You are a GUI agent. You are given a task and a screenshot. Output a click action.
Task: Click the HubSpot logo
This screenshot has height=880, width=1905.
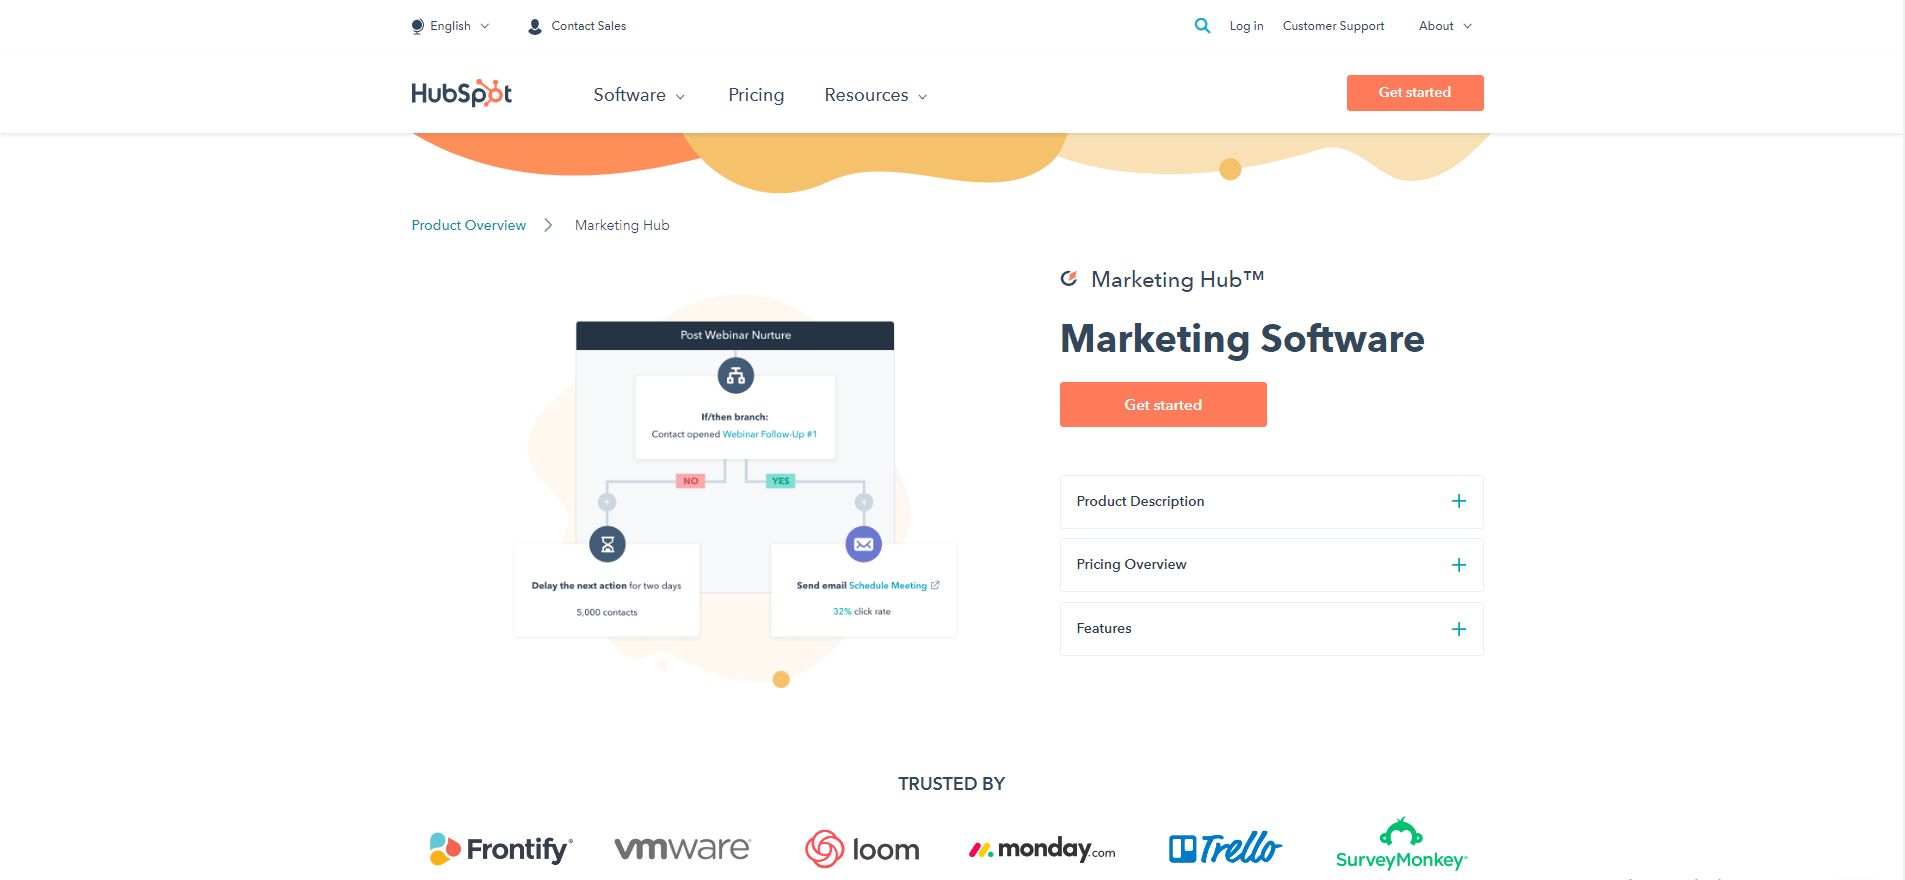[x=462, y=93]
